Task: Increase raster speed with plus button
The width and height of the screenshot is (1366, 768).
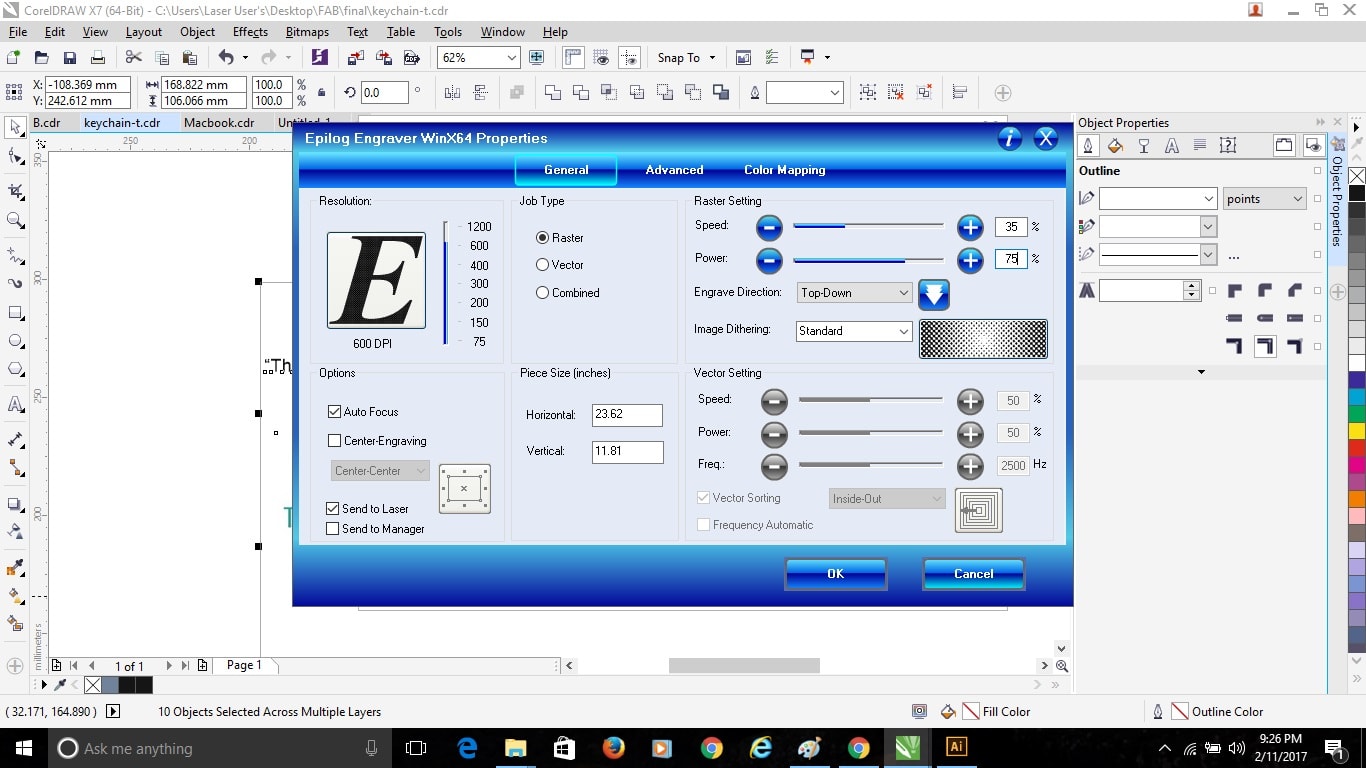Action: click(970, 227)
